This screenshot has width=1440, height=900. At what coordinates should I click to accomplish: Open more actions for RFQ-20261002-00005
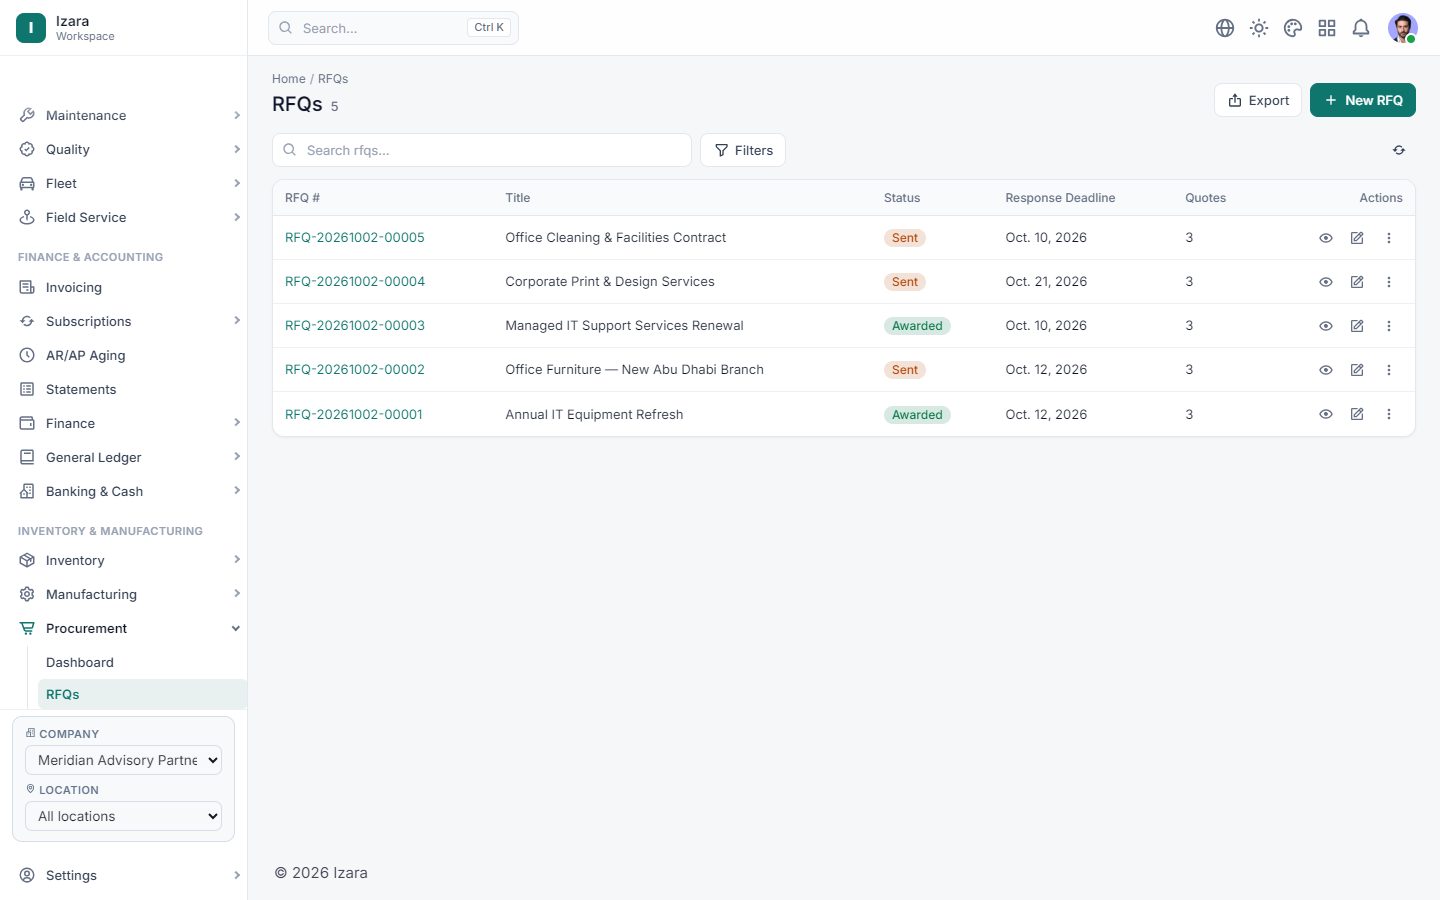click(x=1389, y=238)
